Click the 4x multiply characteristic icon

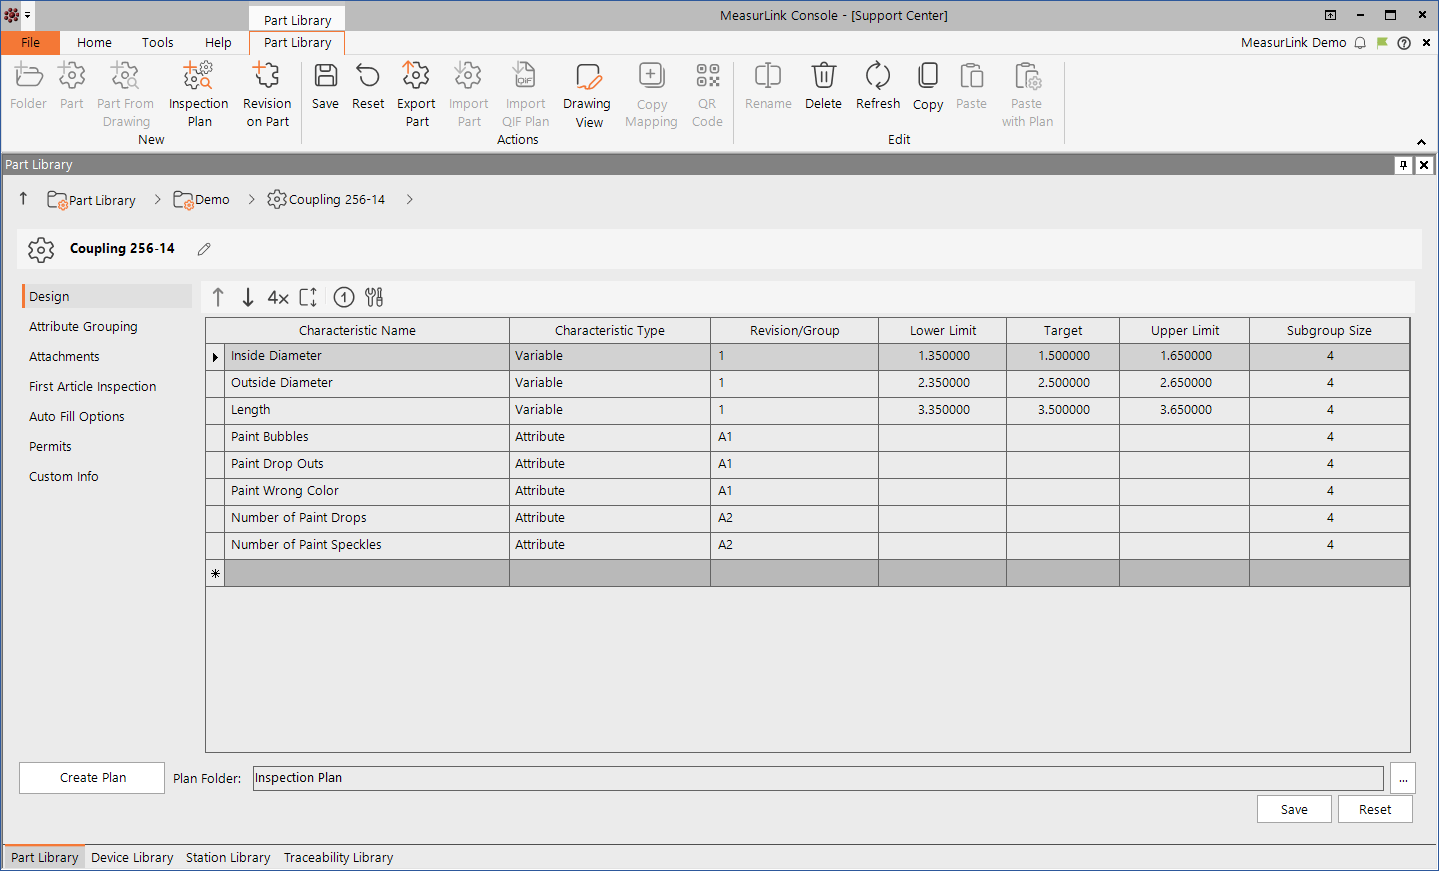click(x=278, y=297)
